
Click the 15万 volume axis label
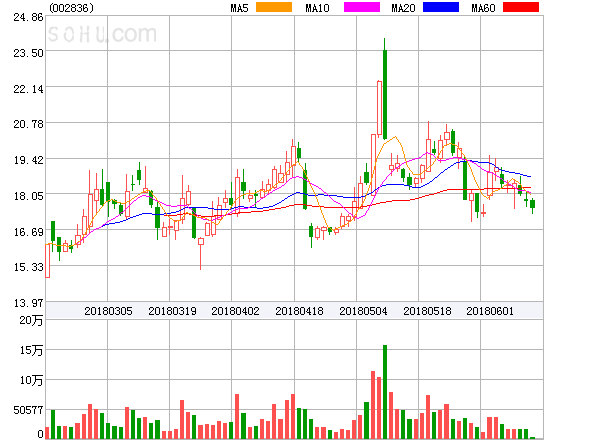pos(31,350)
